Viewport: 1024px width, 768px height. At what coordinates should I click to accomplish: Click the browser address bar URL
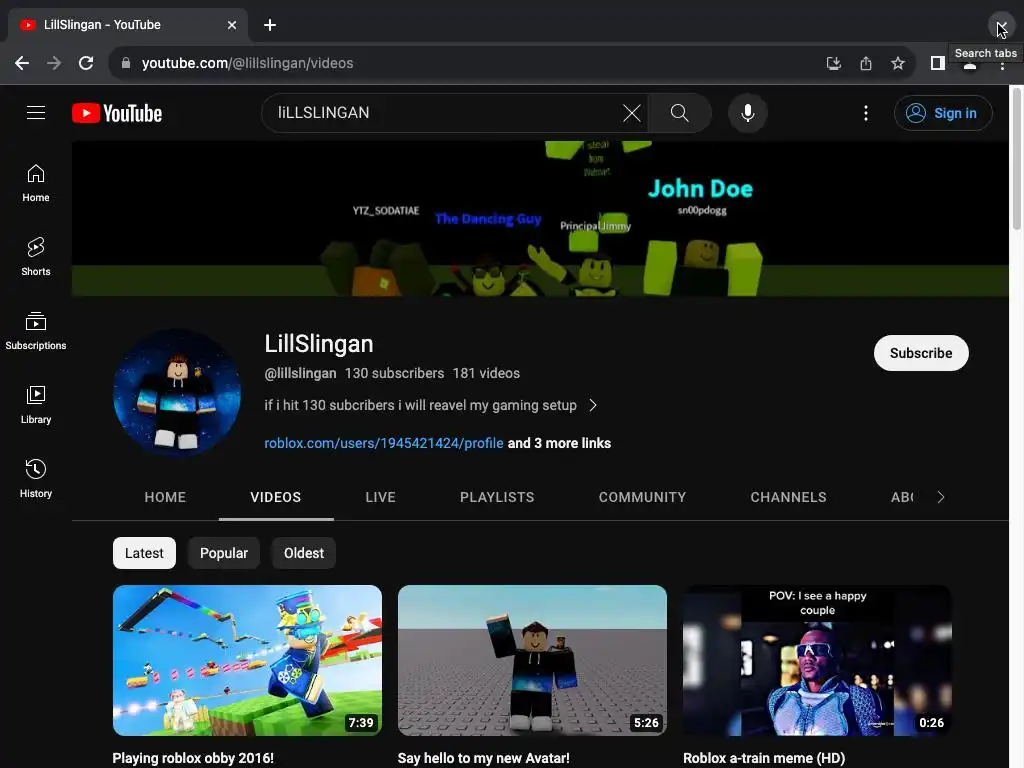(x=248, y=63)
